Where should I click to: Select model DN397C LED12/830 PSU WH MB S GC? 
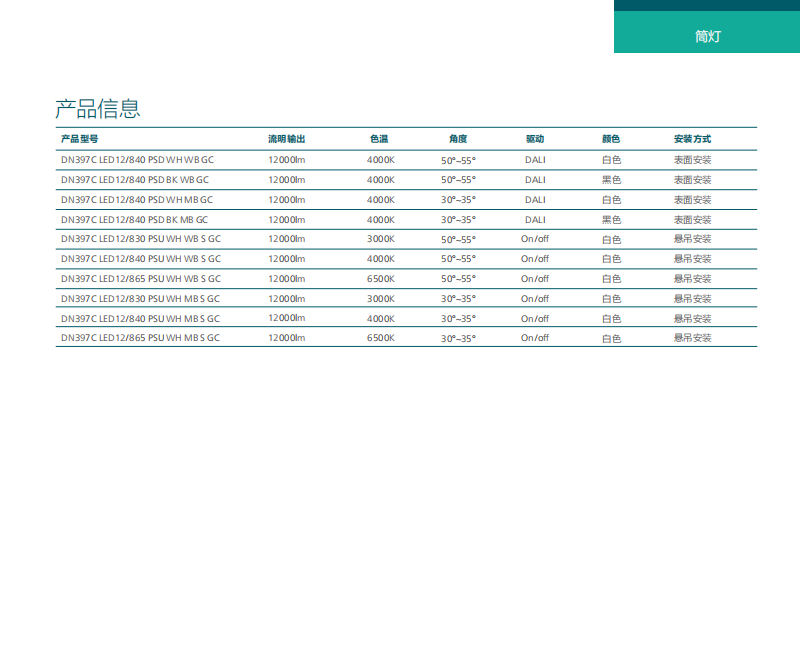[140, 299]
